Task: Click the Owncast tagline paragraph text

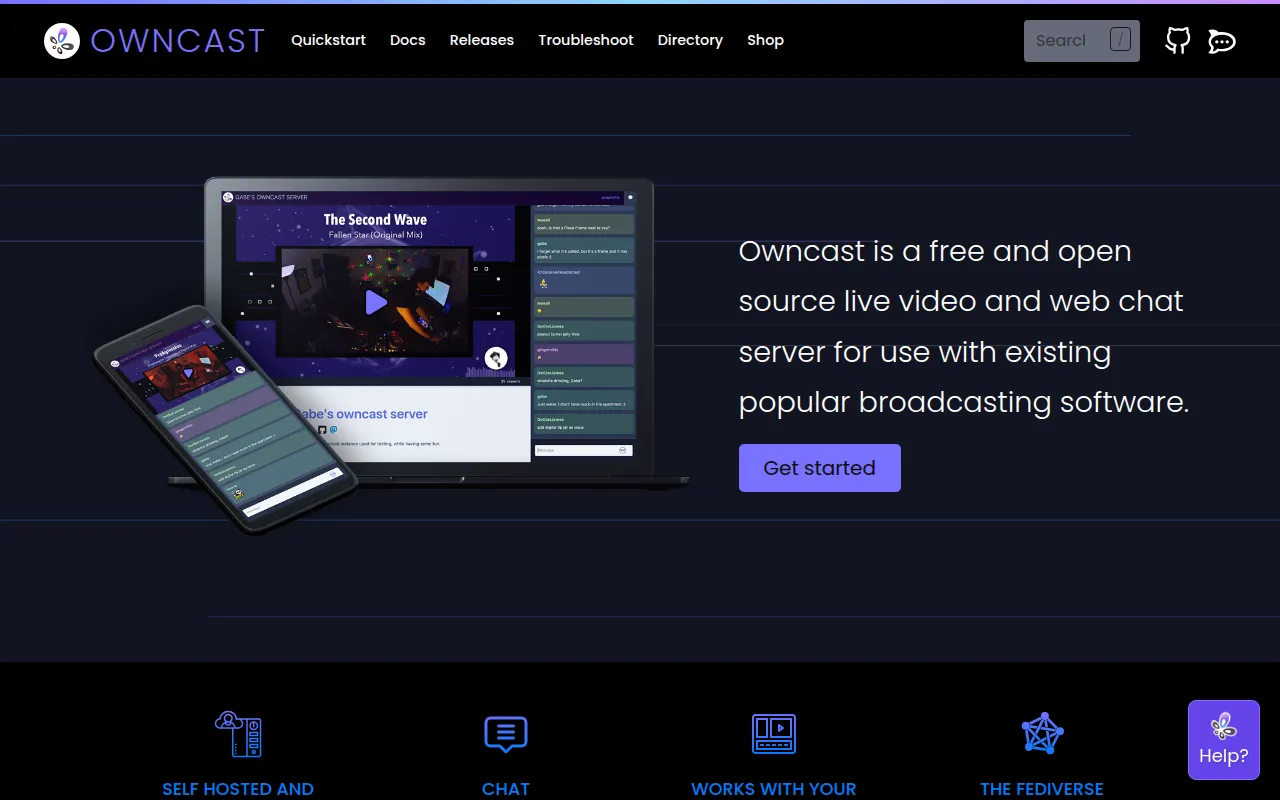Action: [x=964, y=326]
